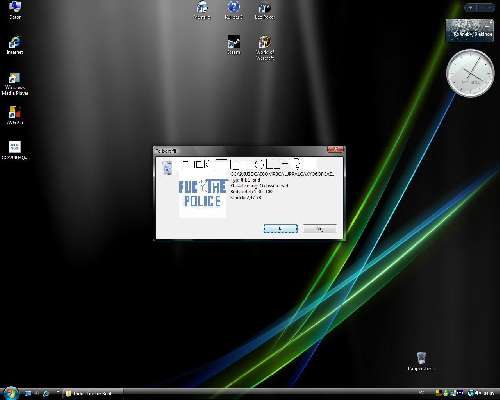Click the blue pixel-text image in the dialog
500x400 pixels.
pos(203,193)
